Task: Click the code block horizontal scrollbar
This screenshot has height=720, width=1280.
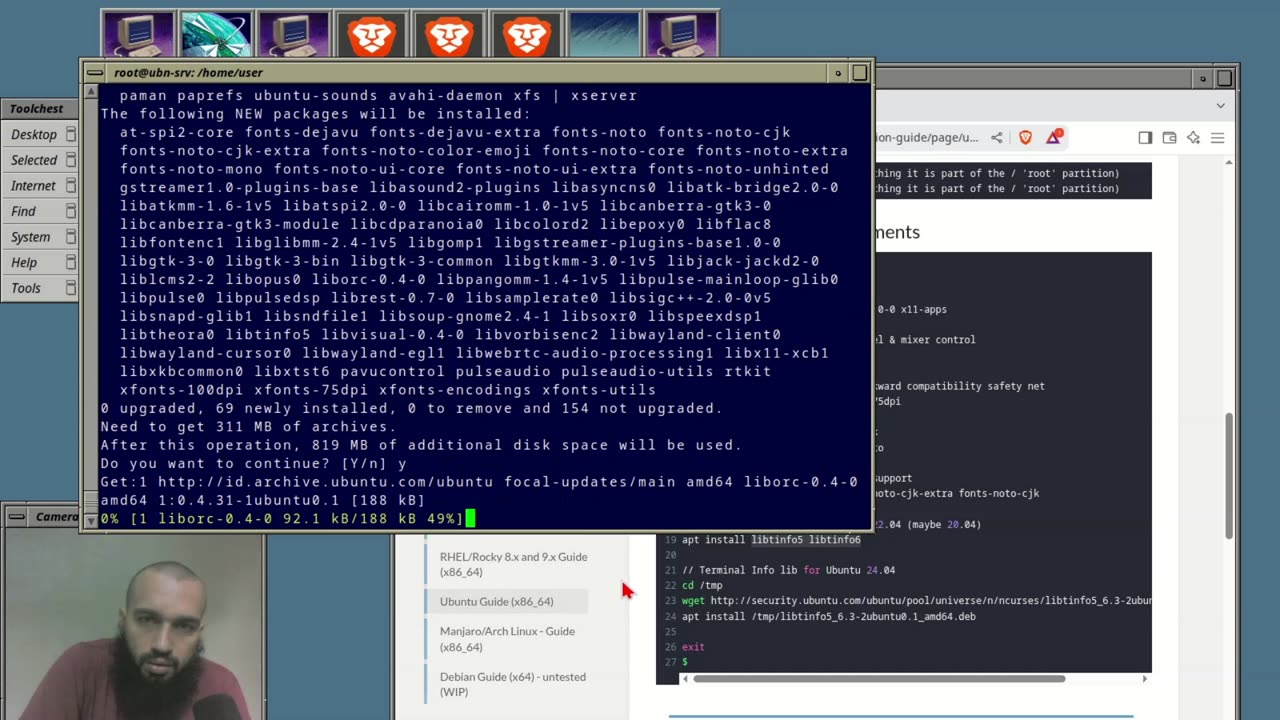Action: coord(879,679)
